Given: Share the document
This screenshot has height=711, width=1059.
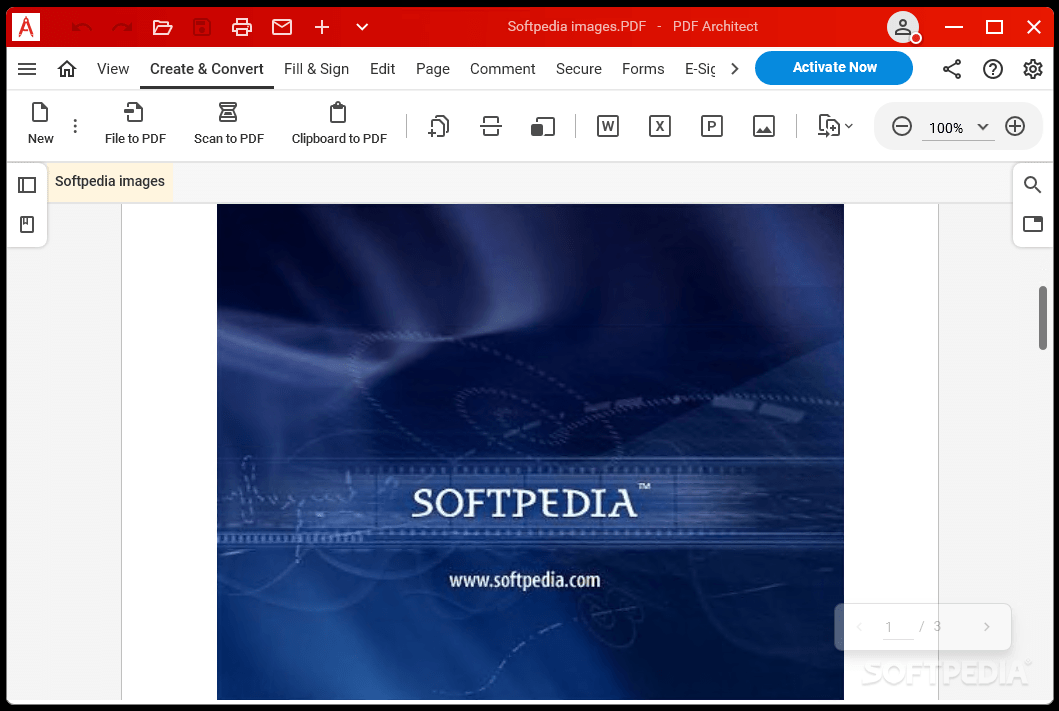Looking at the screenshot, I should click(952, 69).
